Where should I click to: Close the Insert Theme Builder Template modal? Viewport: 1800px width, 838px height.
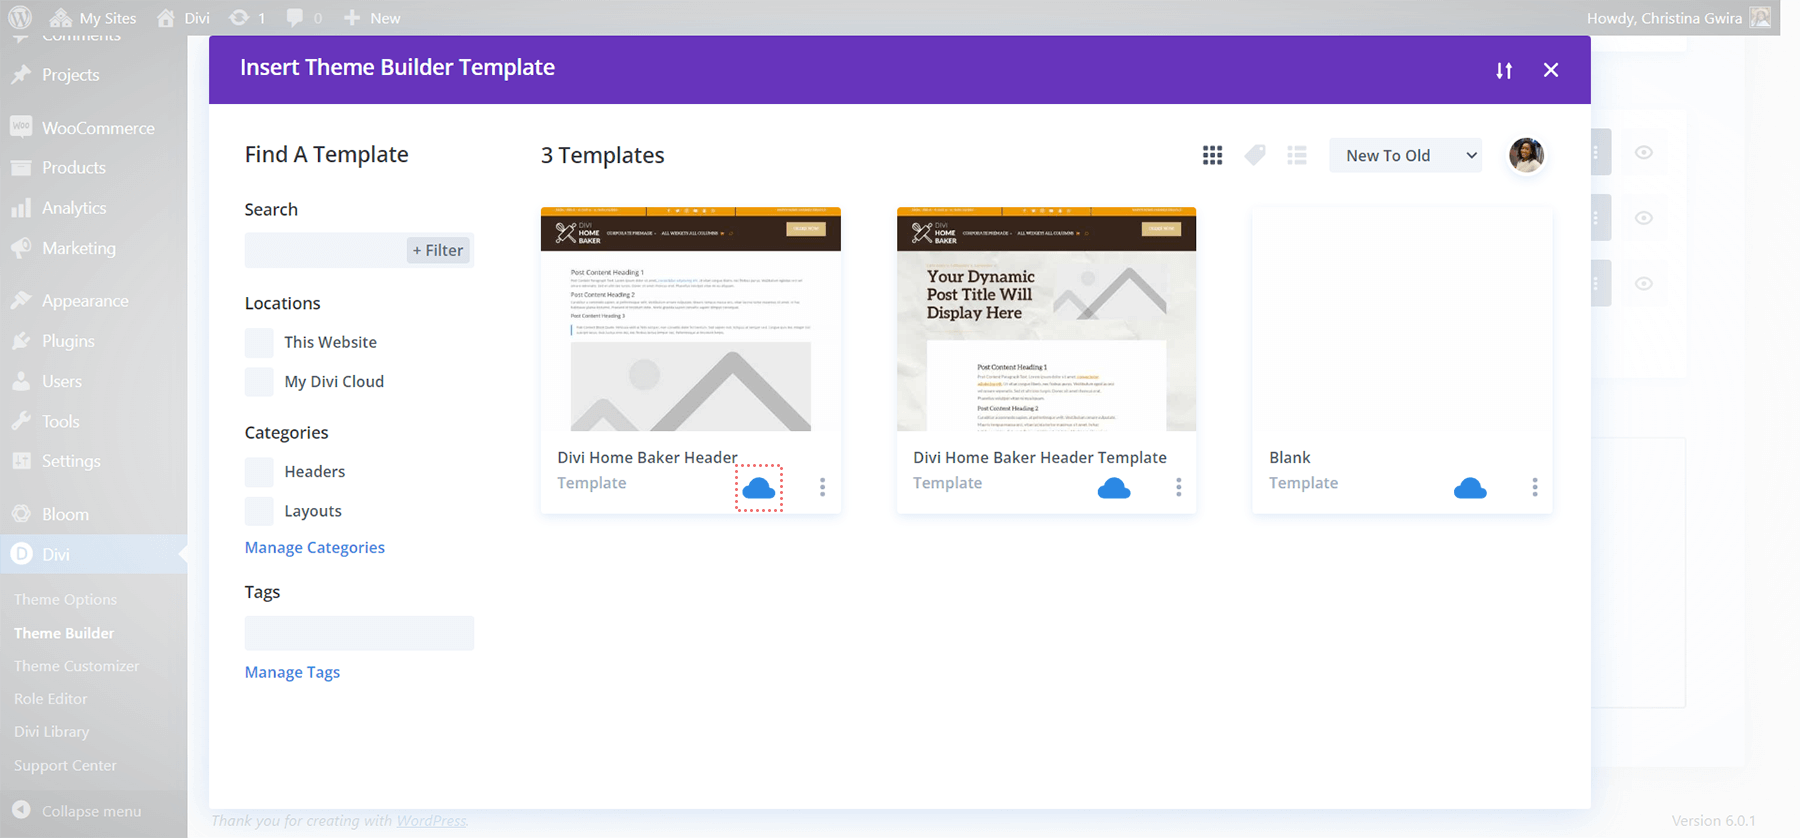coord(1551,70)
